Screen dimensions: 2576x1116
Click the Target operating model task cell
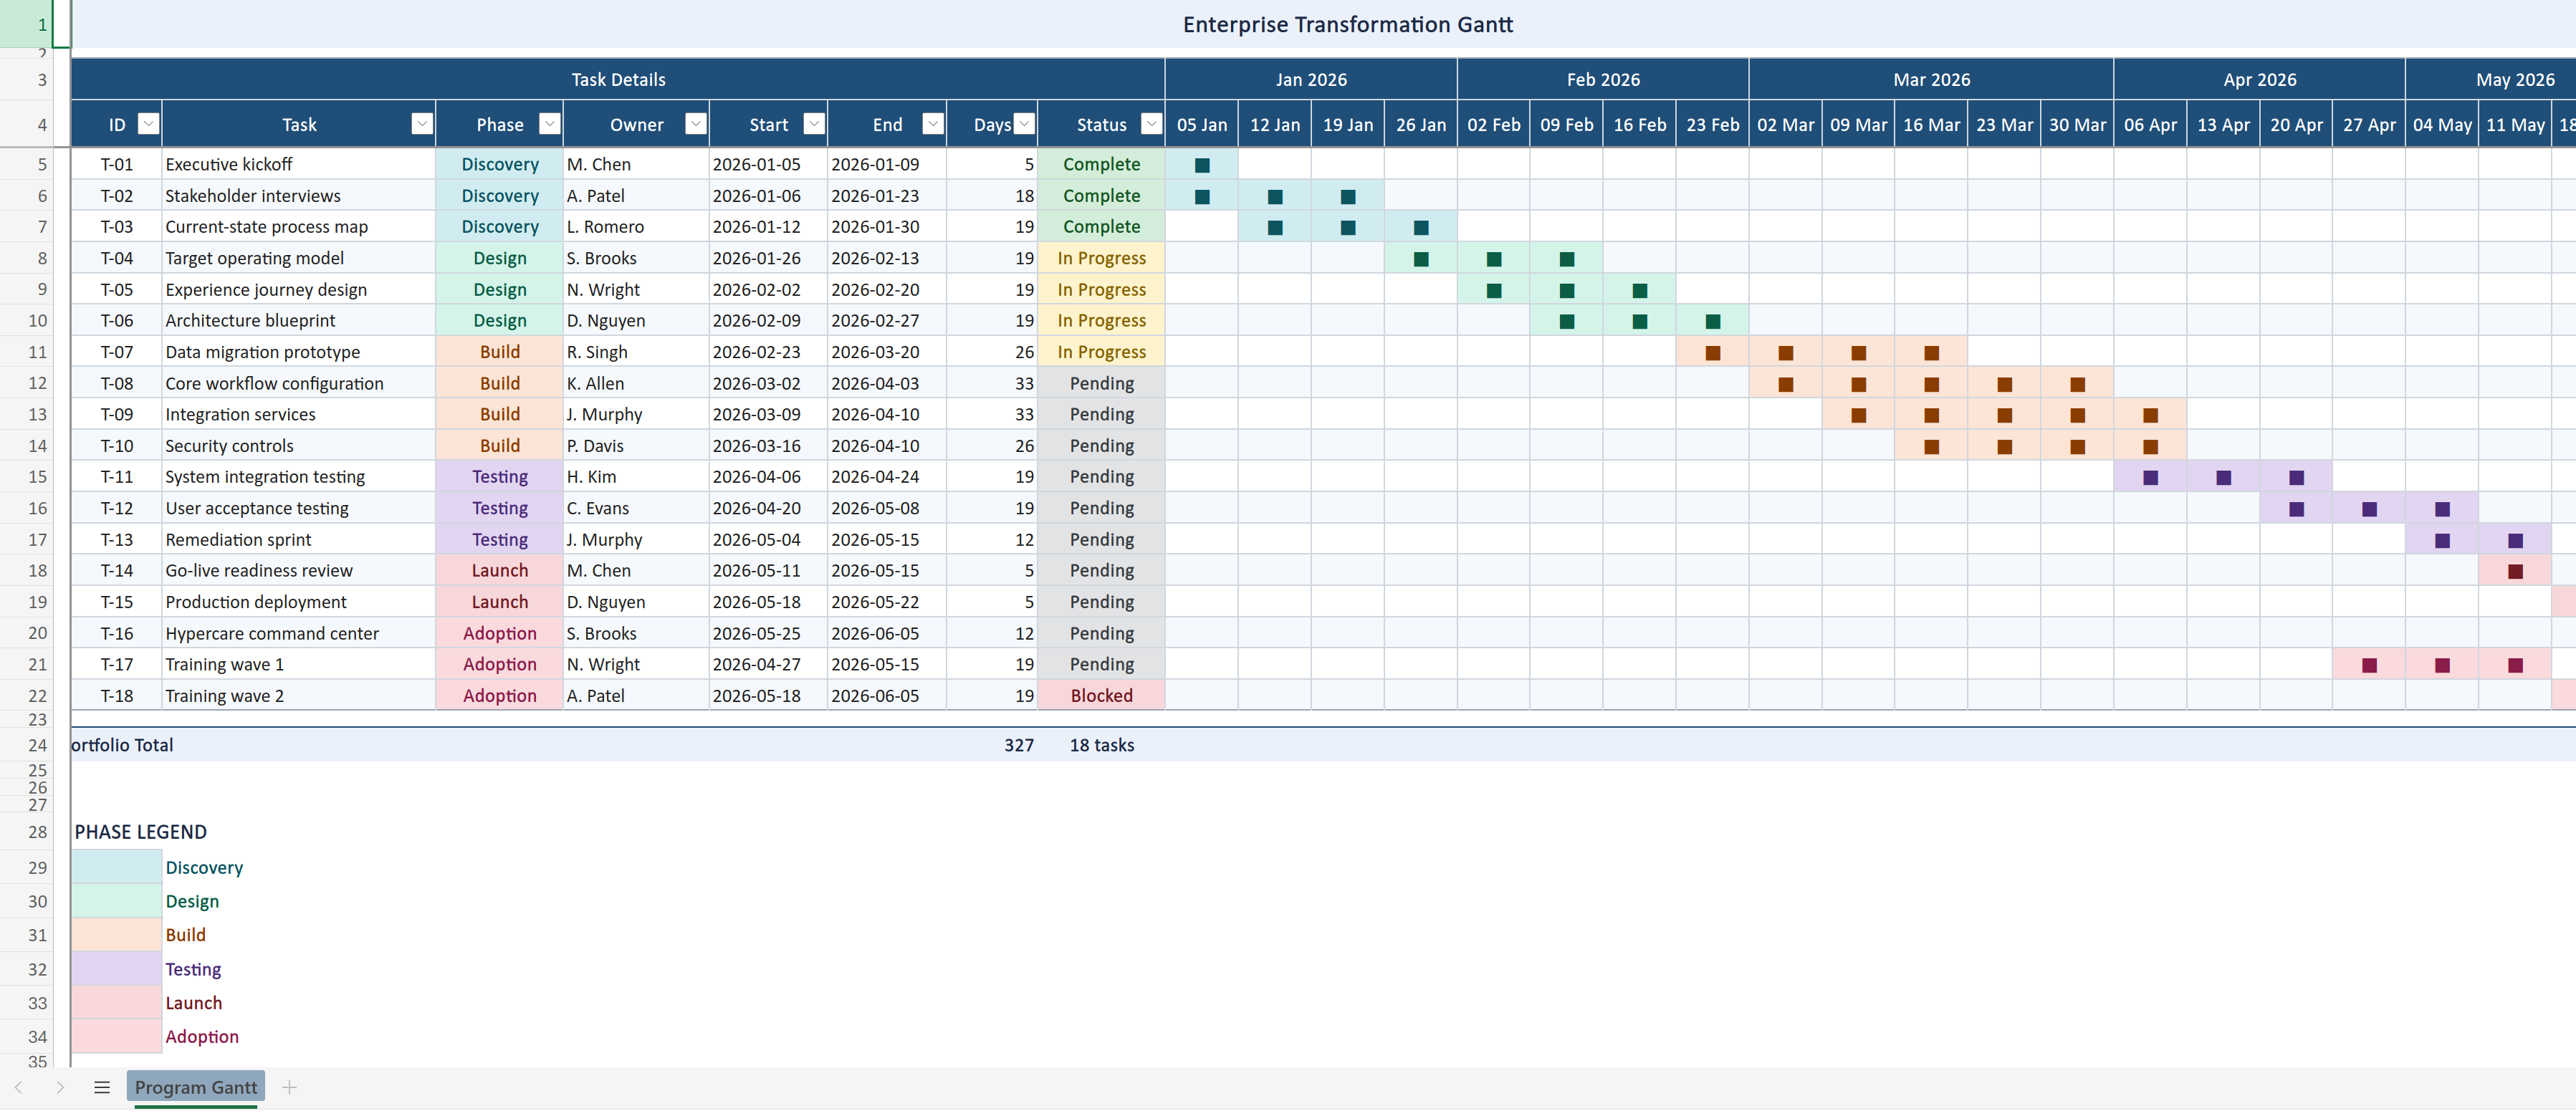coord(298,259)
